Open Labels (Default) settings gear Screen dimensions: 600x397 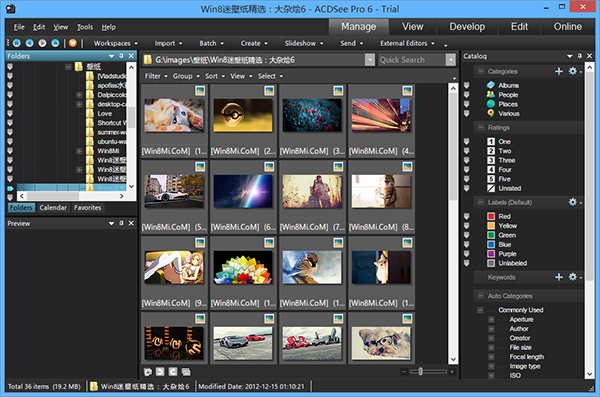(573, 202)
